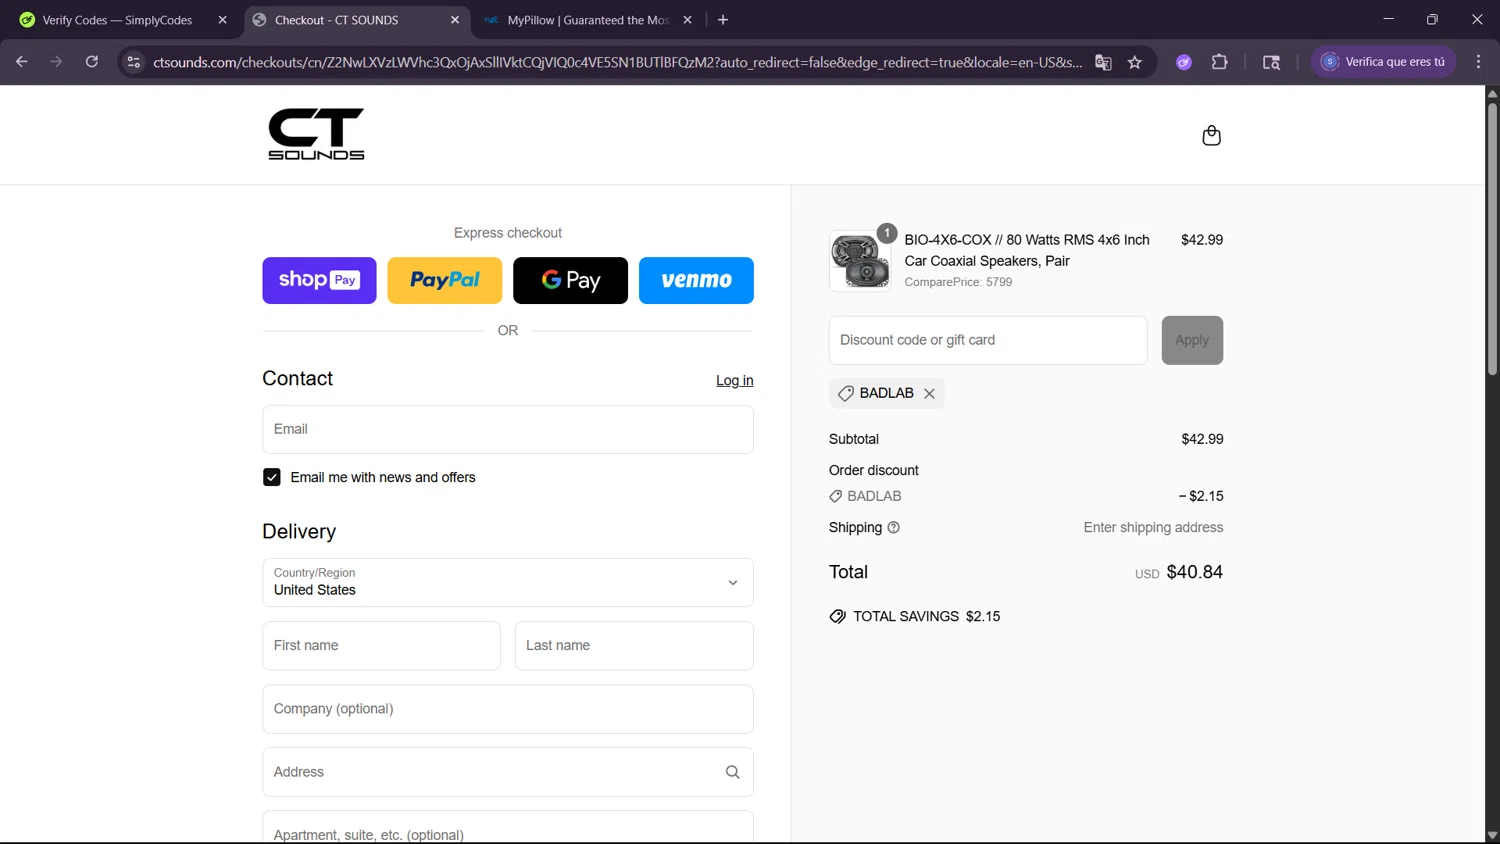Focus the Email input field
1500x844 pixels.
pyautogui.click(x=508, y=429)
